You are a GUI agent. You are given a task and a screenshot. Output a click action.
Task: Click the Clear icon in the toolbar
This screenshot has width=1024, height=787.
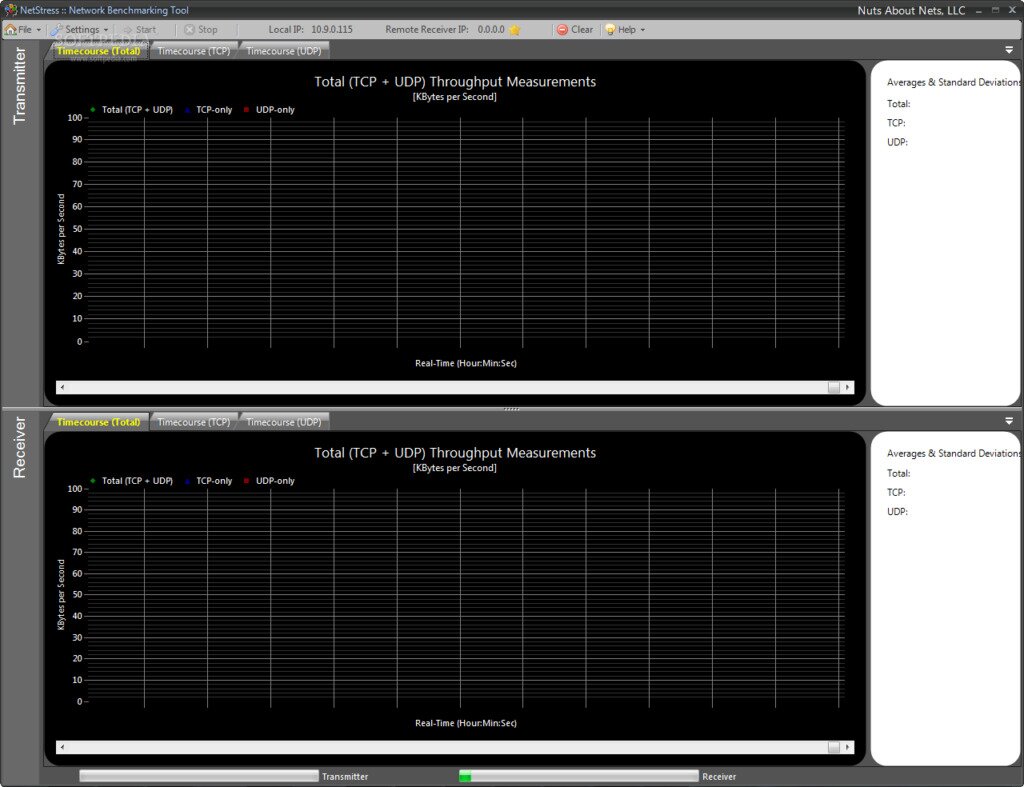[x=561, y=29]
